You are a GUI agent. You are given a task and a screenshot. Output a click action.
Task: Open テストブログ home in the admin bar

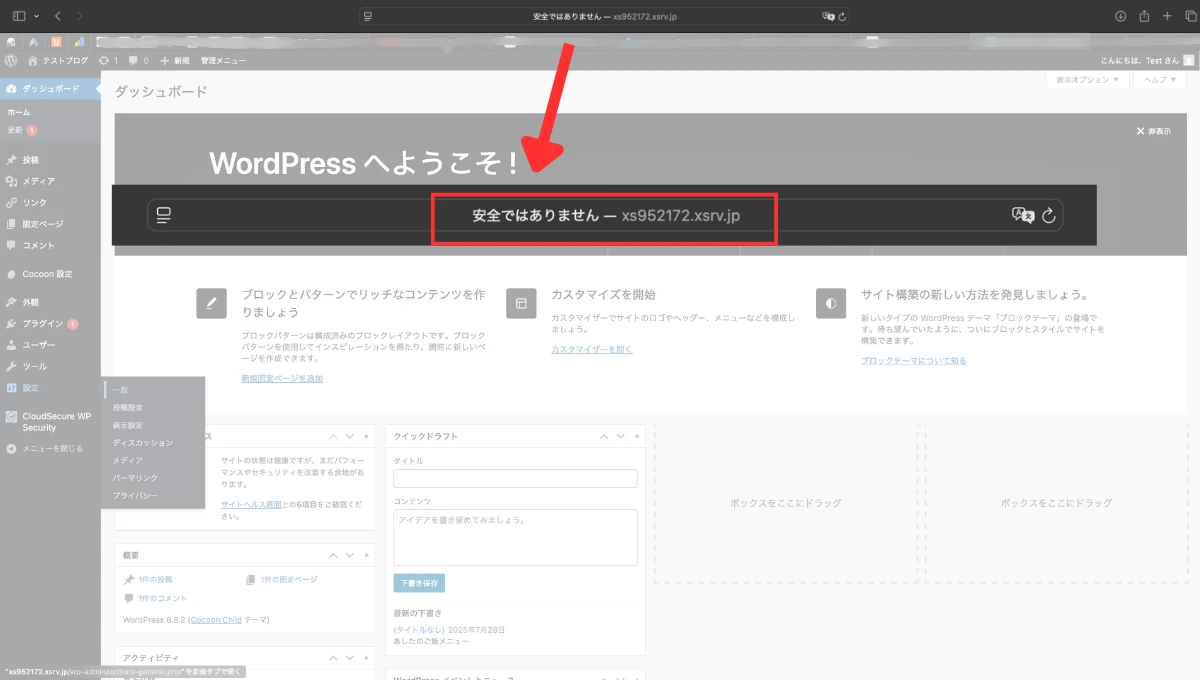(x=58, y=60)
